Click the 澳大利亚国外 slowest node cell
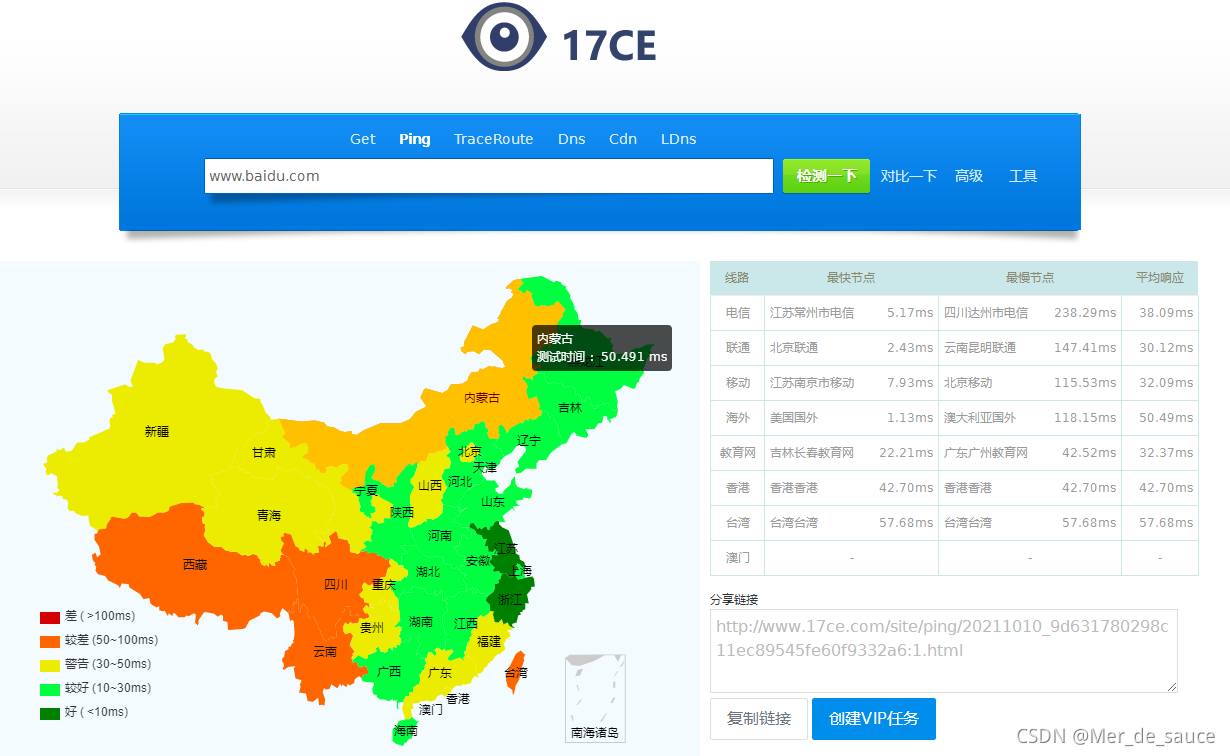Image resolution: width=1230 pixels, height=756 pixels. tap(980, 418)
